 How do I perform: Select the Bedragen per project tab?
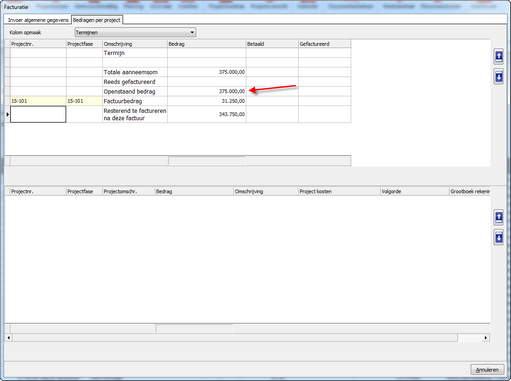[97, 20]
